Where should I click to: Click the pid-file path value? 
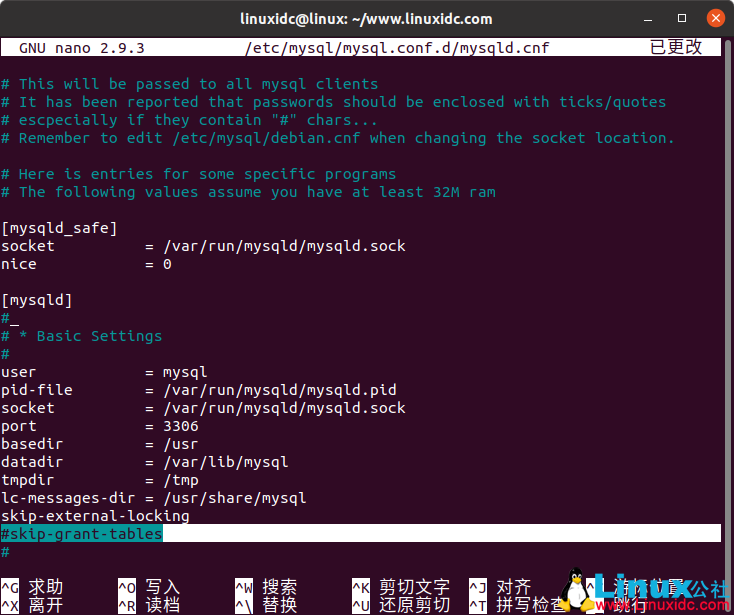click(x=279, y=390)
